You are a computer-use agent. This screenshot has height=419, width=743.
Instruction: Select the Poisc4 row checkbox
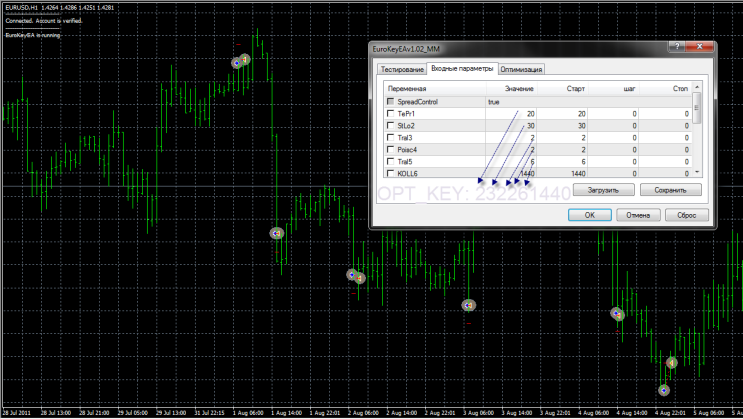coord(390,149)
